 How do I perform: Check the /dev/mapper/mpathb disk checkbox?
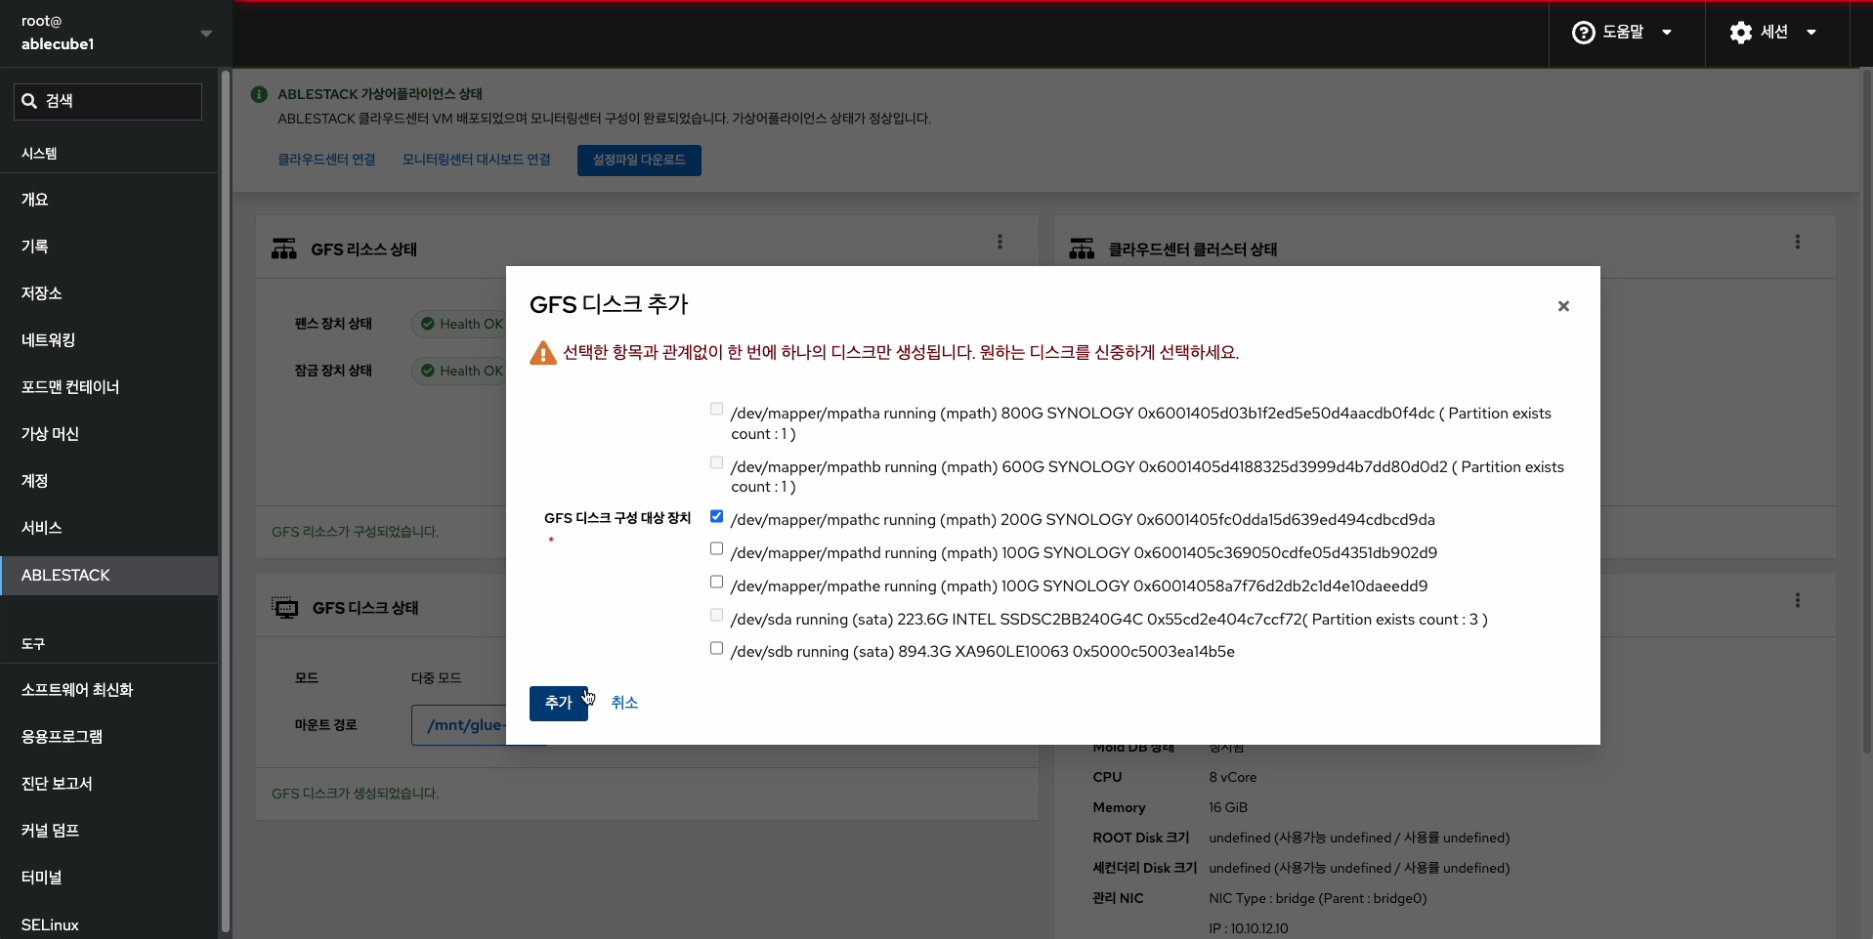point(716,462)
